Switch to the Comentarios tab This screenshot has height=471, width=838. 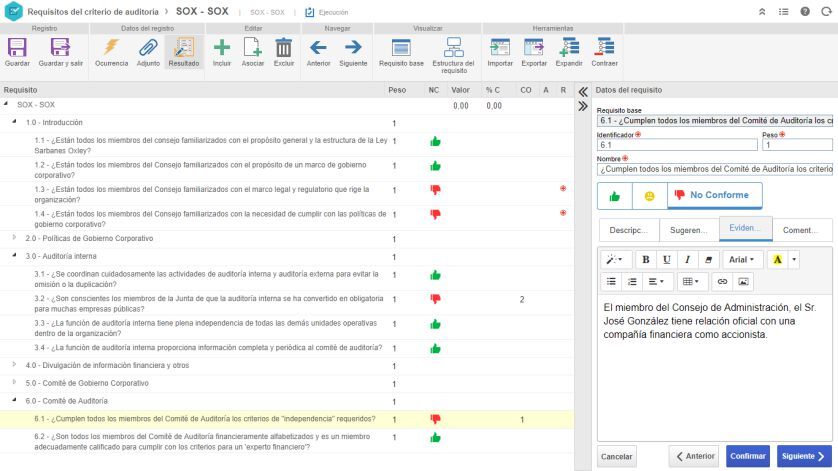(x=802, y=230)
